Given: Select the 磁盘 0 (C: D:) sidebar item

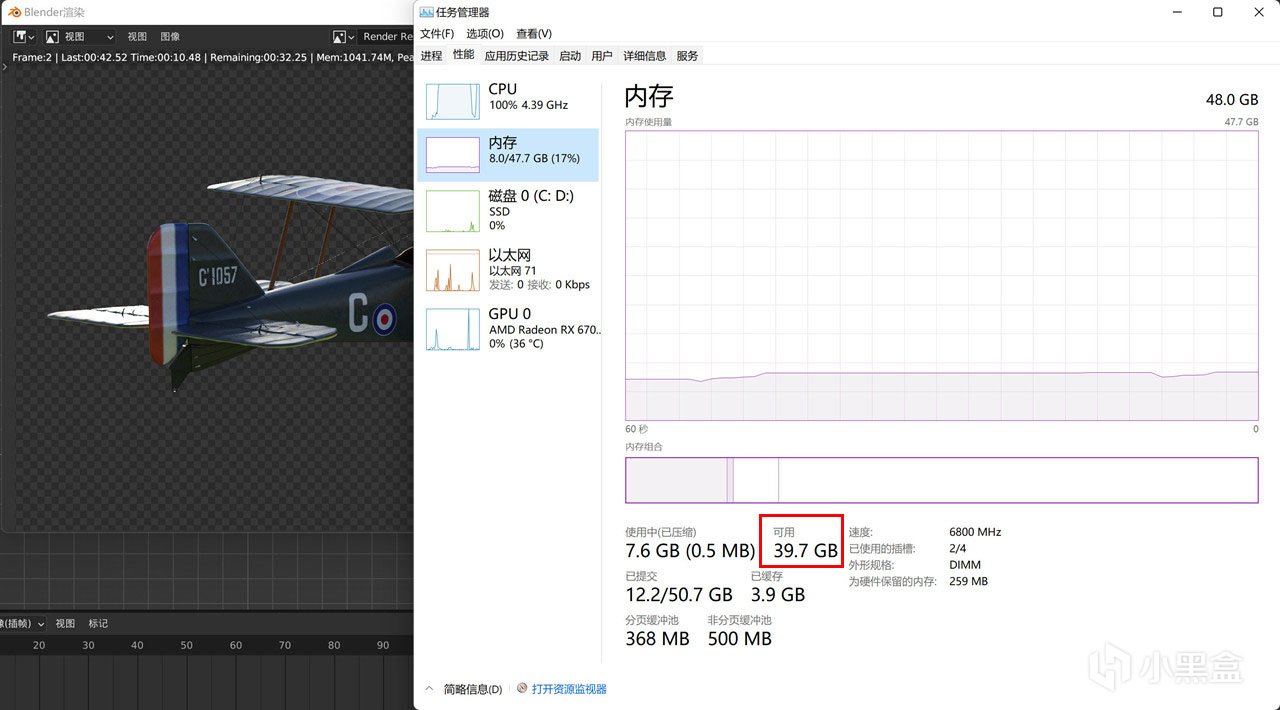Looking at the screenshot, I should (508, 210).
